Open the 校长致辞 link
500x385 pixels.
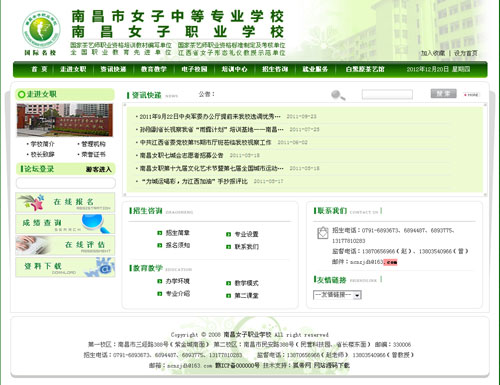42,154
